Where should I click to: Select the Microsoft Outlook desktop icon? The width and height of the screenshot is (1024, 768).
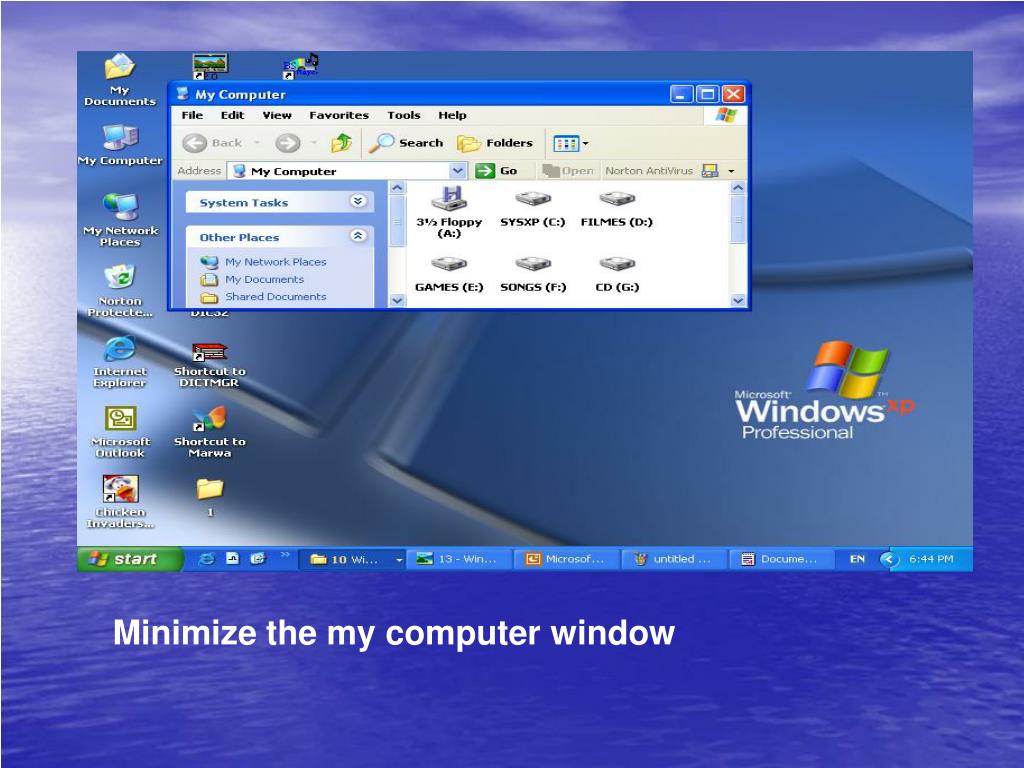pyautogui.click(x=120, y=432)
